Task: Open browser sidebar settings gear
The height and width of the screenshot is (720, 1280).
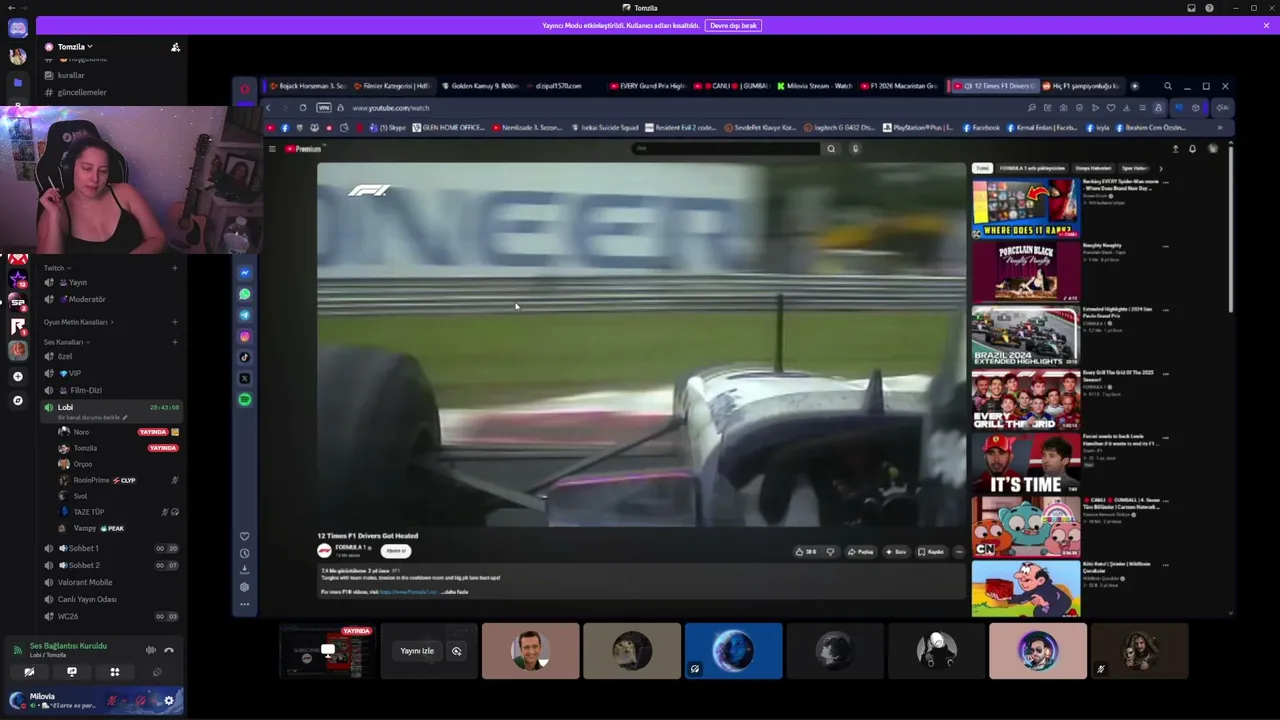Action: click(245, 587)
